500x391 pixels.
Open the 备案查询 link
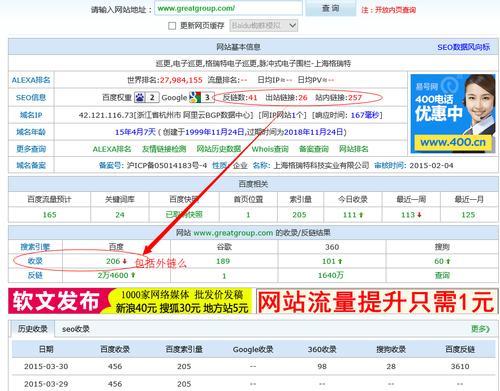tap(313, 149)
